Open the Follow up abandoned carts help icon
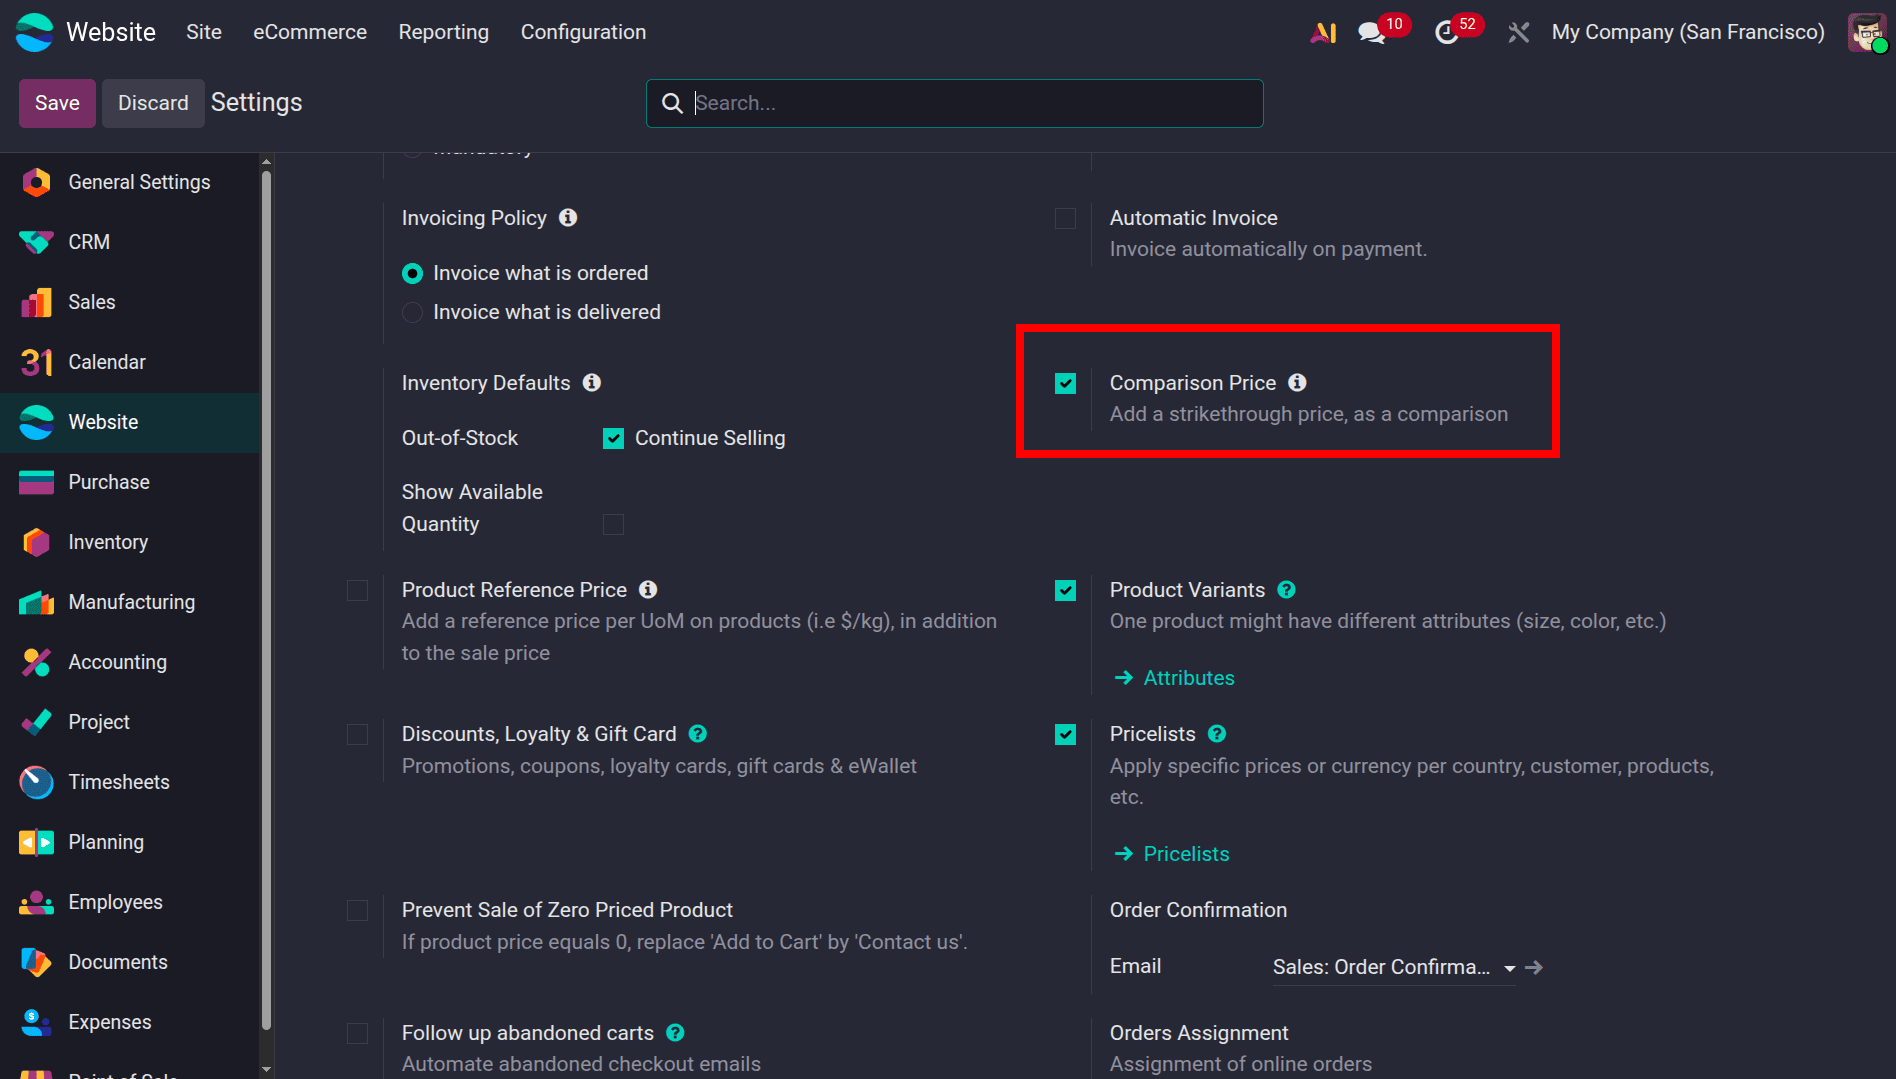1896x1079 pixels. (675, 1033)
